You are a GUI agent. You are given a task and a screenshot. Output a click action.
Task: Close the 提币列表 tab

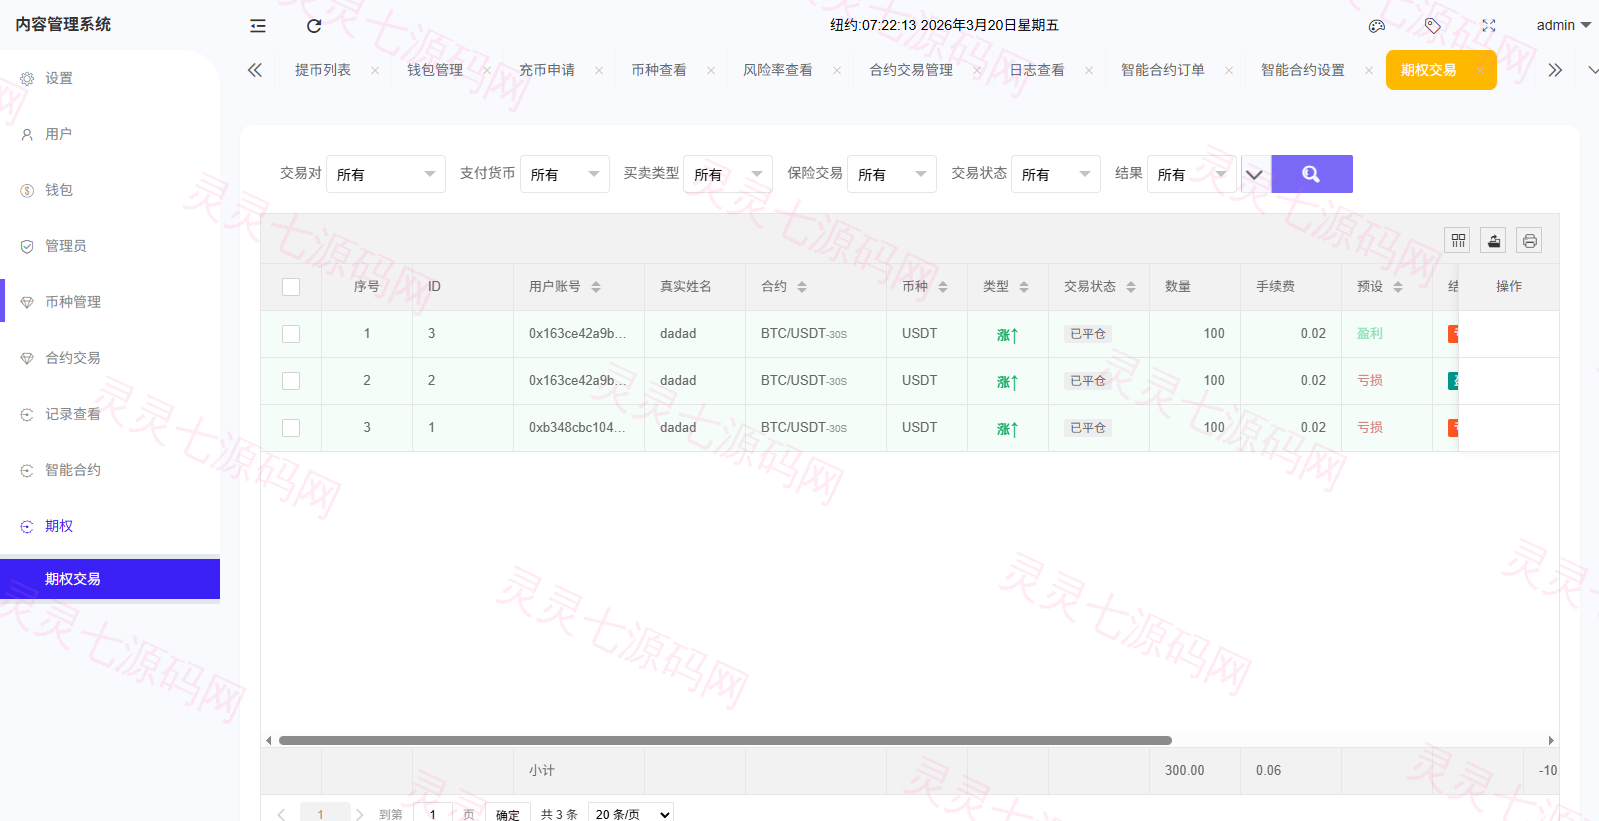tap(375, 70)
